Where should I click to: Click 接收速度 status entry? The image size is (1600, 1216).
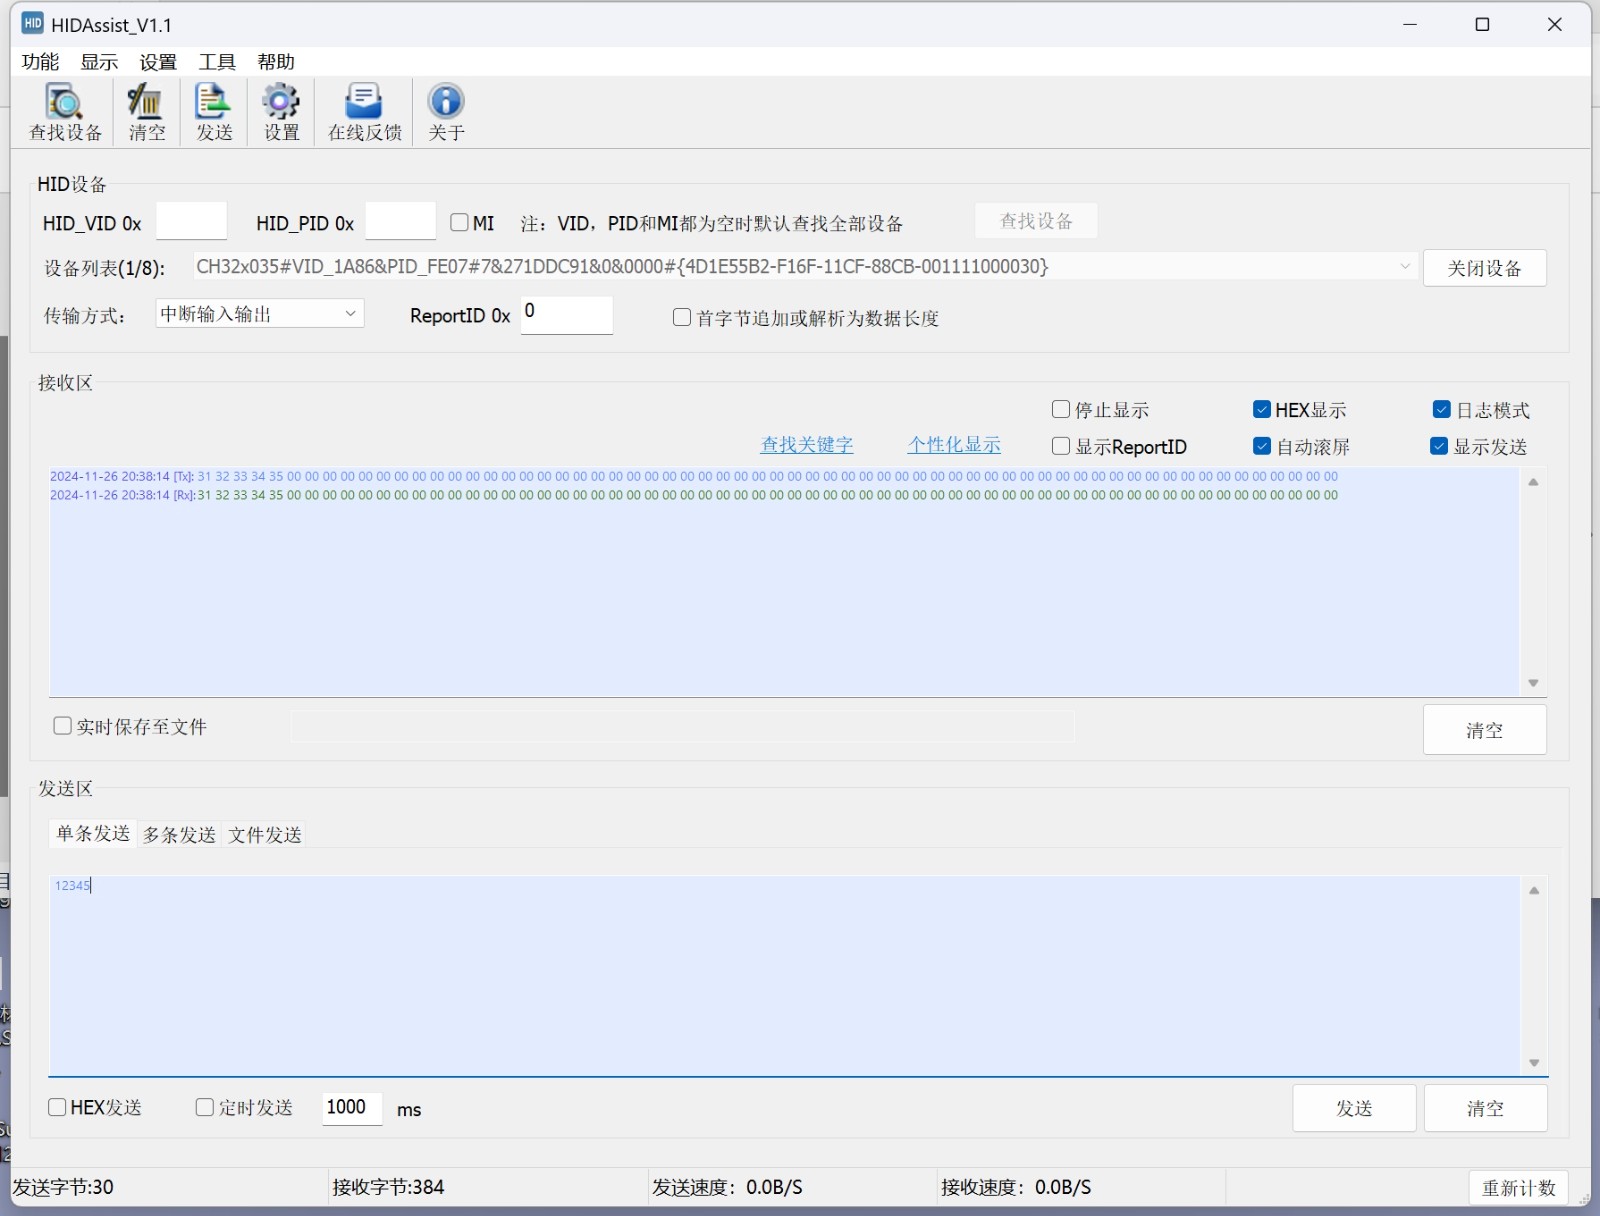tap(1016, 1187)
